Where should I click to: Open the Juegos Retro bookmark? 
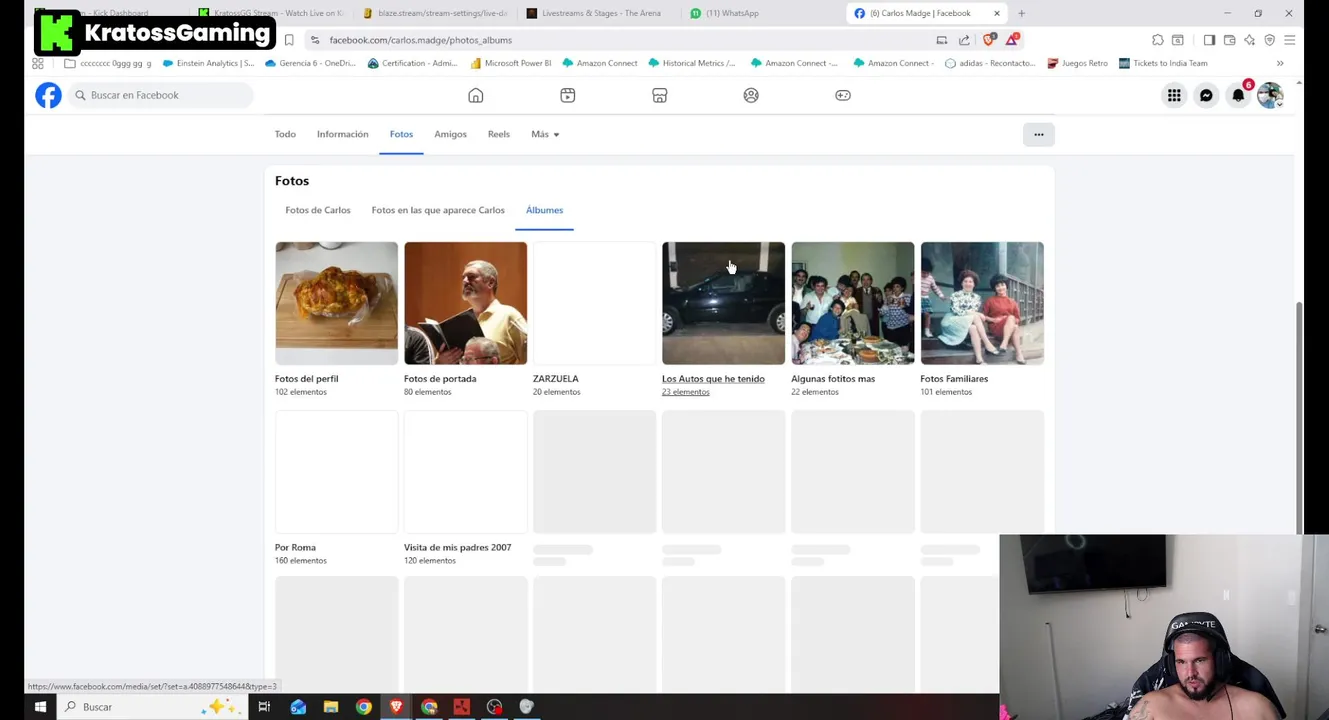(1077, 63)
